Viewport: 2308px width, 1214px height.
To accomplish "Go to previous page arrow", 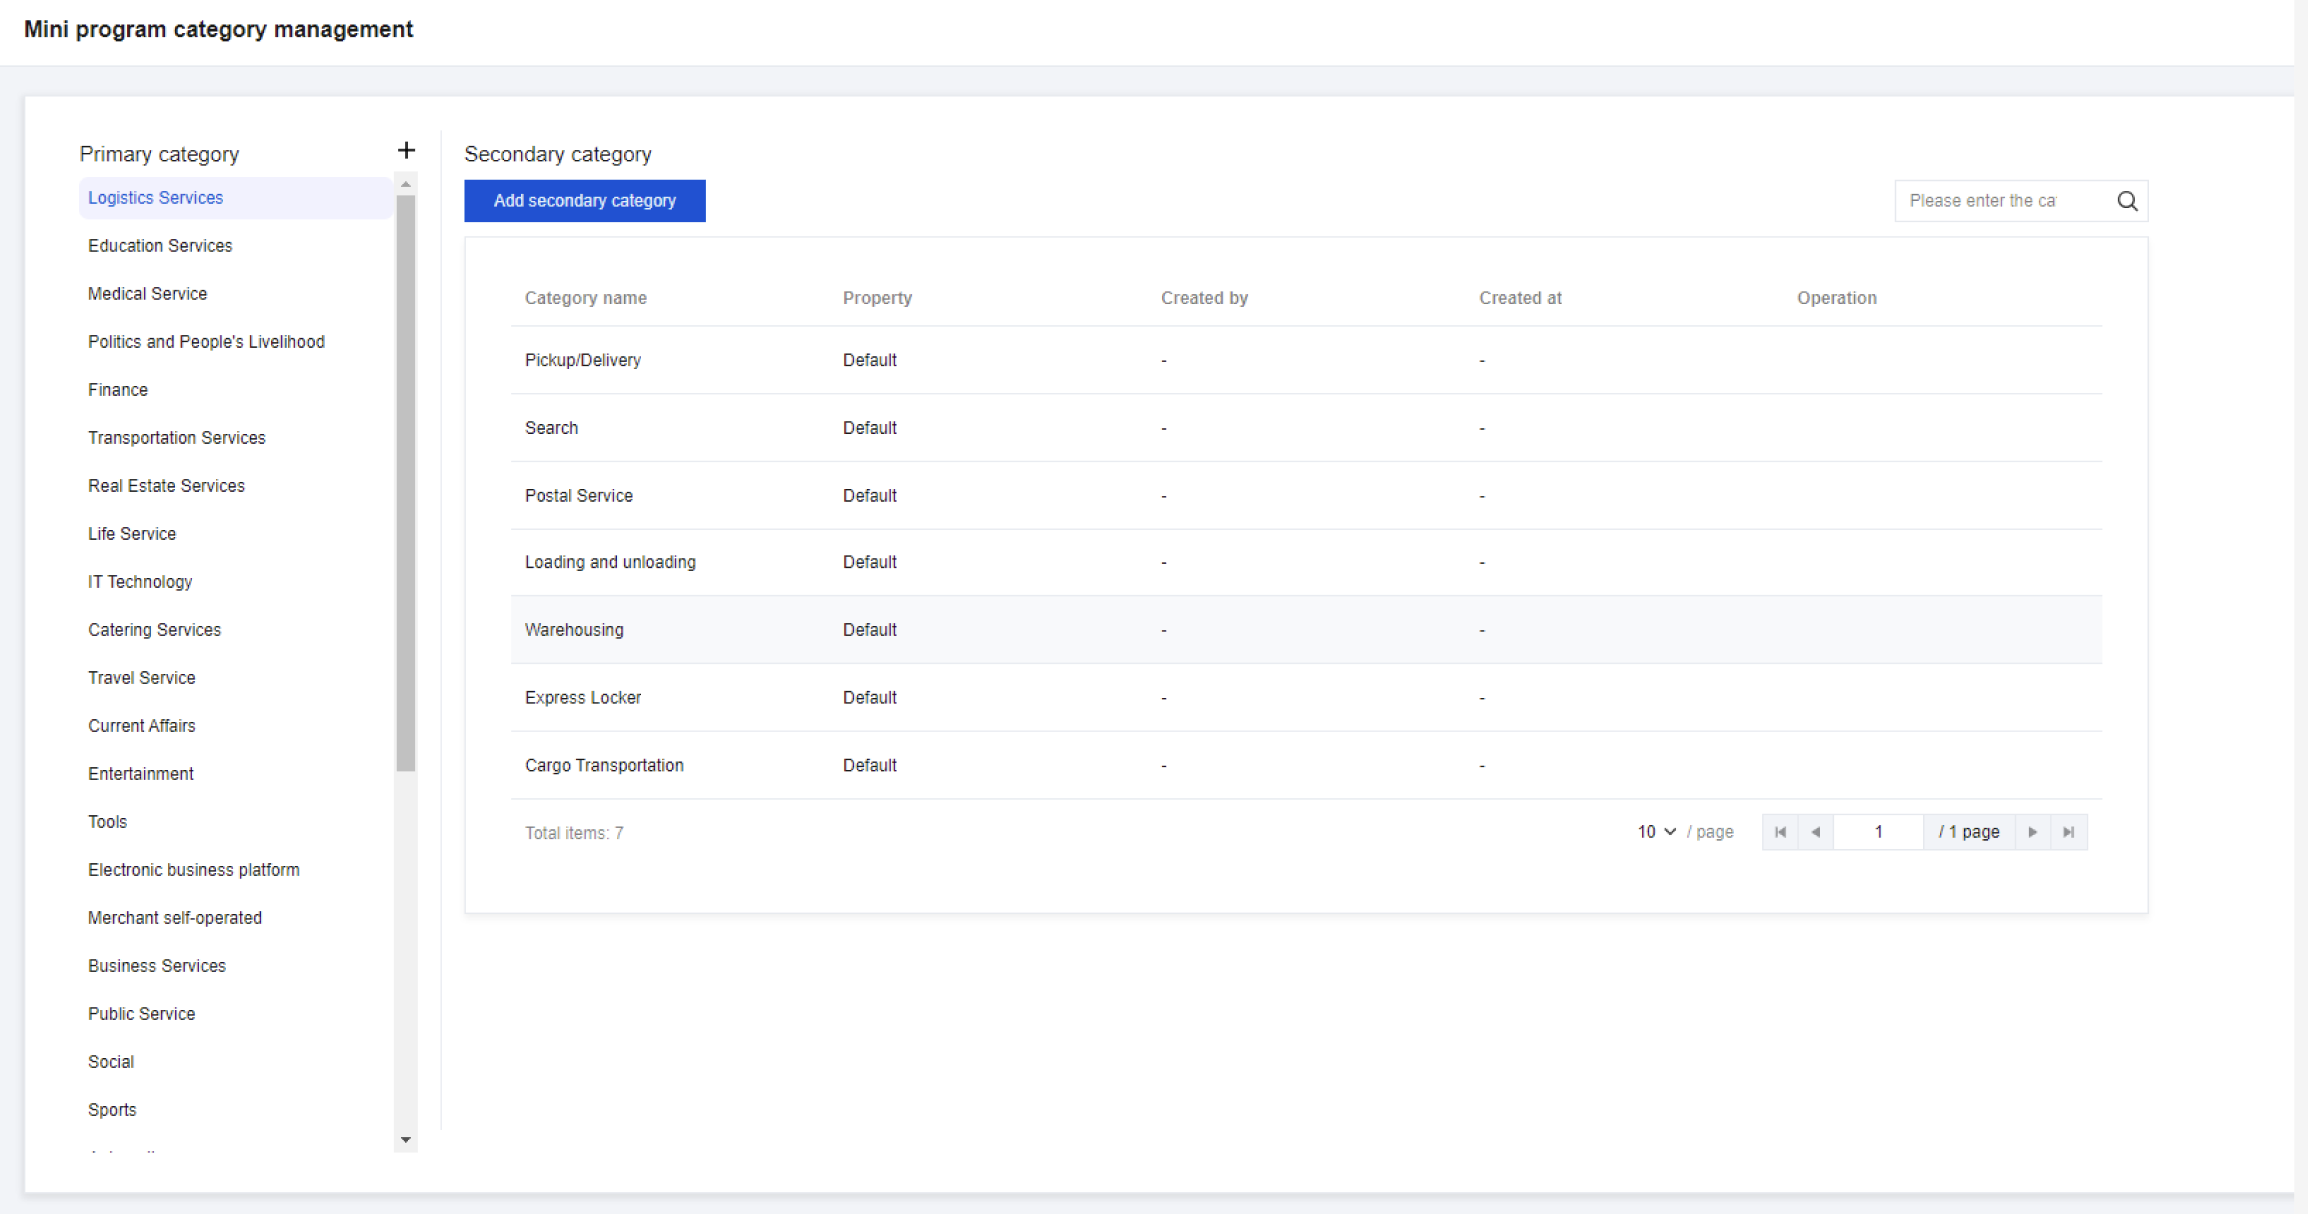I will coord(1816,832).
